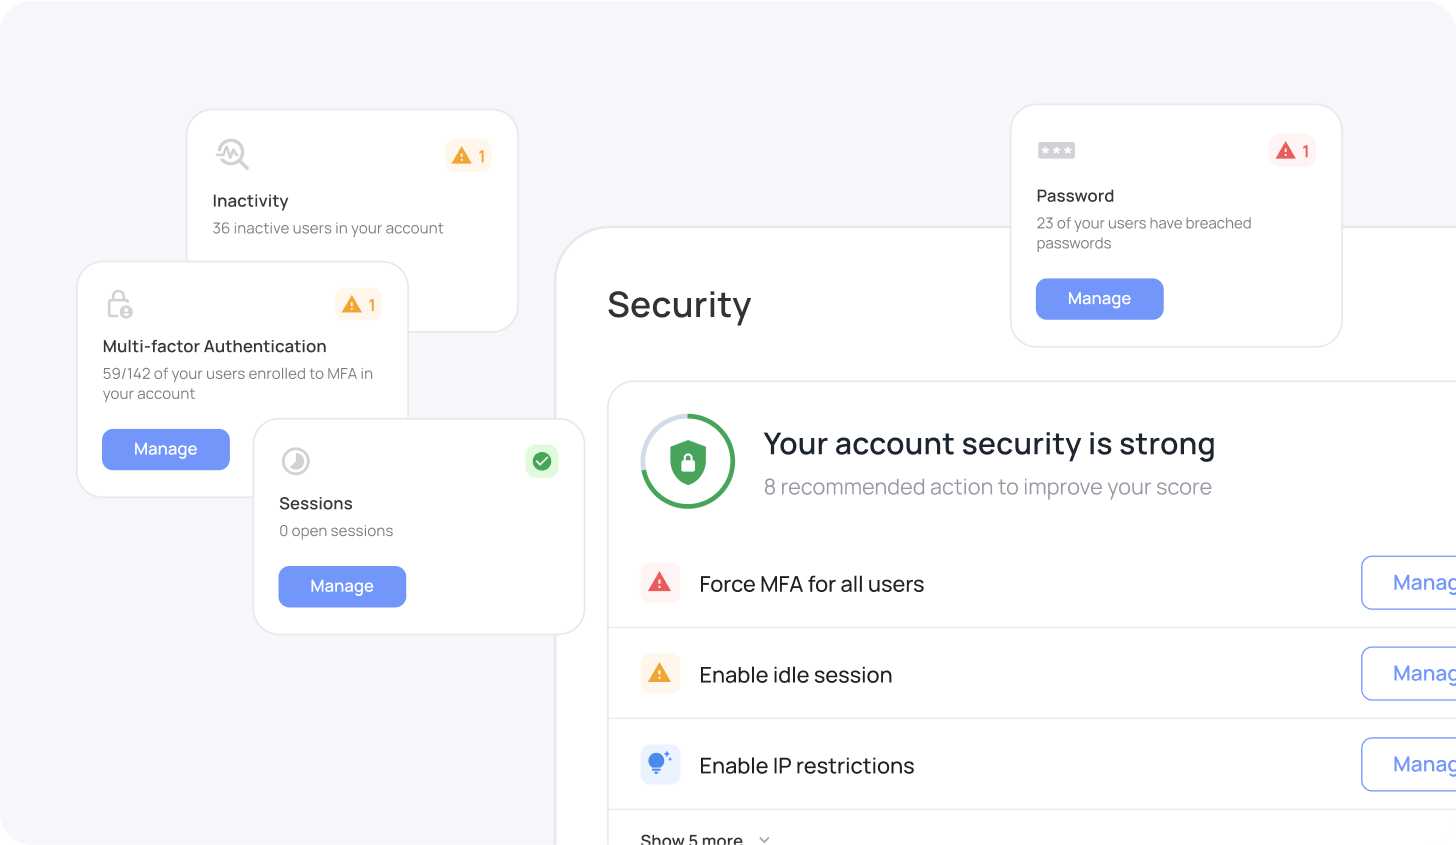Click the MFA card orange warning badge
The width and height of the screenshot is (1456, 845).
coord(359,305)
